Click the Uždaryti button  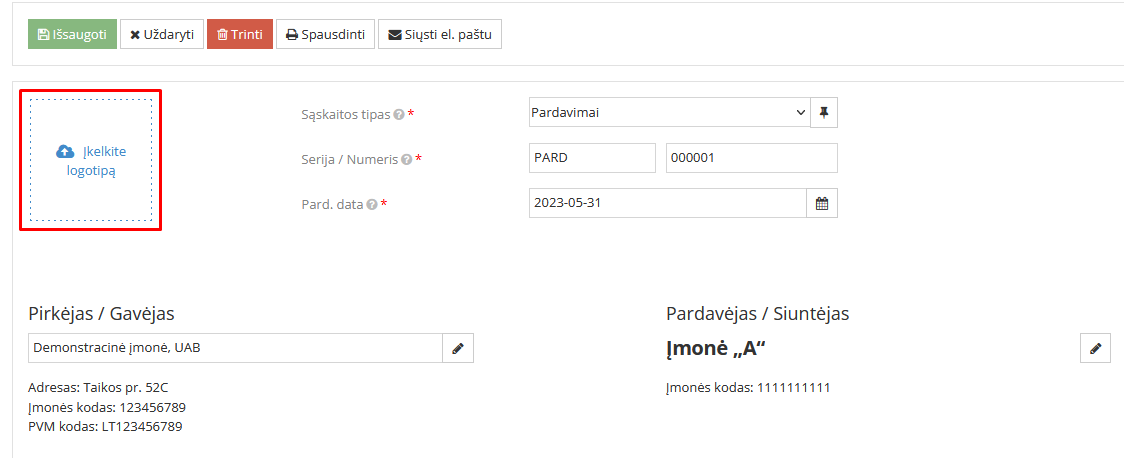click(x=162, y=34)
